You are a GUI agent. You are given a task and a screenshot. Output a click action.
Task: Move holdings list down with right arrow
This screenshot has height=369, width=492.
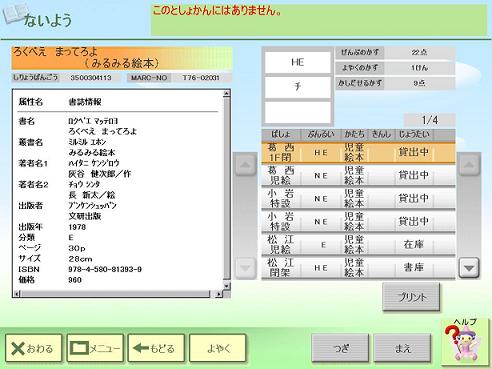point(469,268)
